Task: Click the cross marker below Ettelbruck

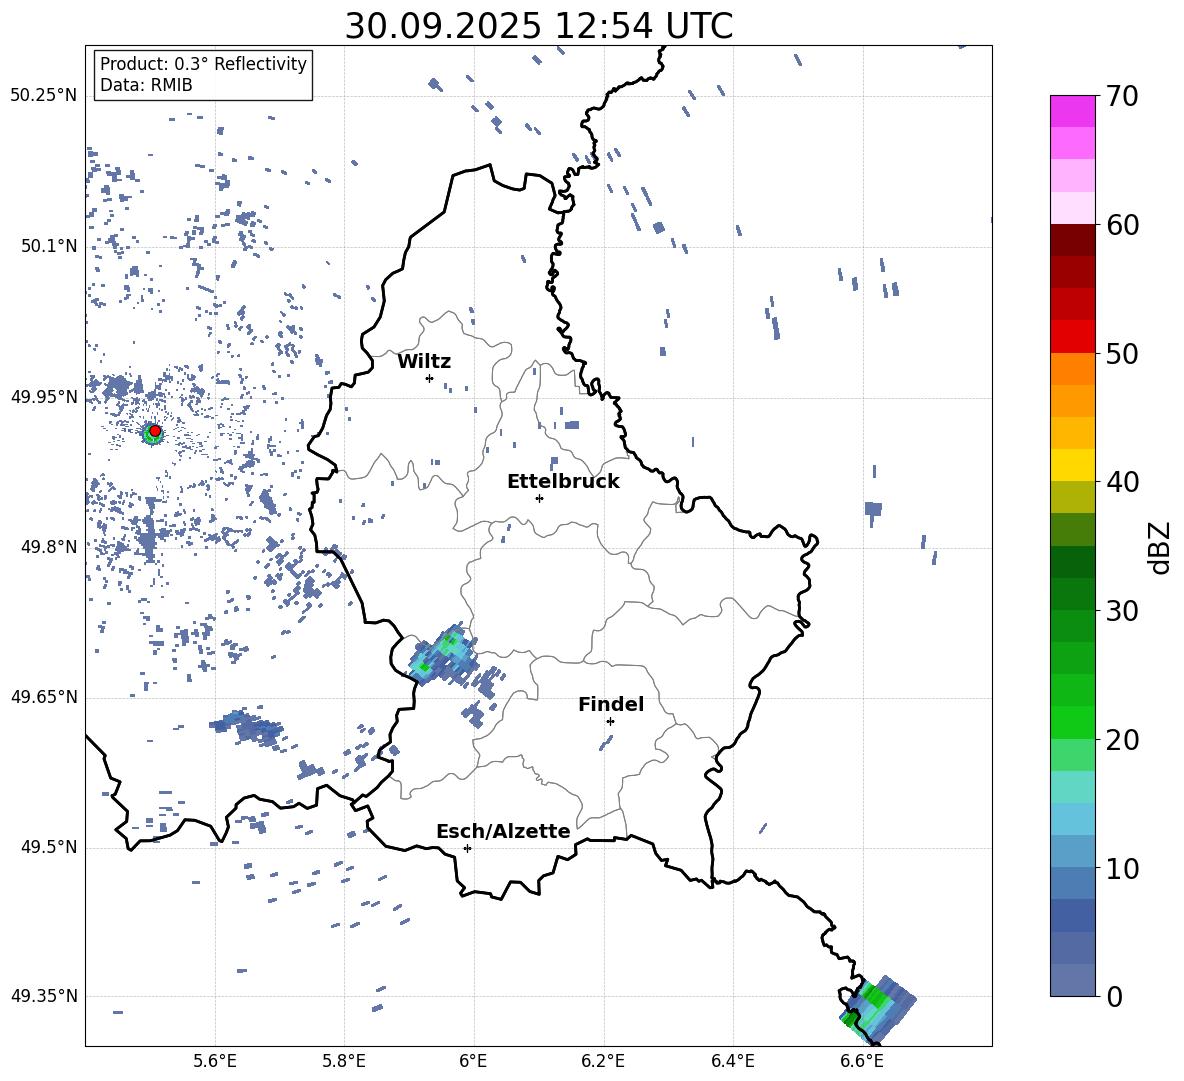Action: (x=539, y=498)
